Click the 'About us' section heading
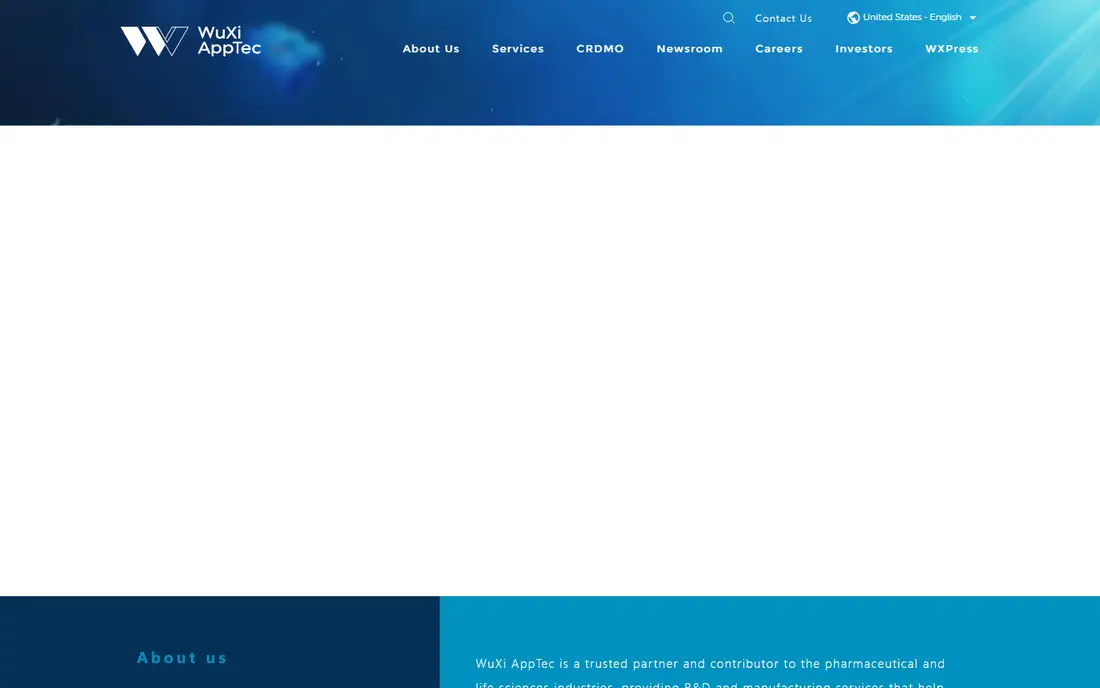 [x=182, y=658]
